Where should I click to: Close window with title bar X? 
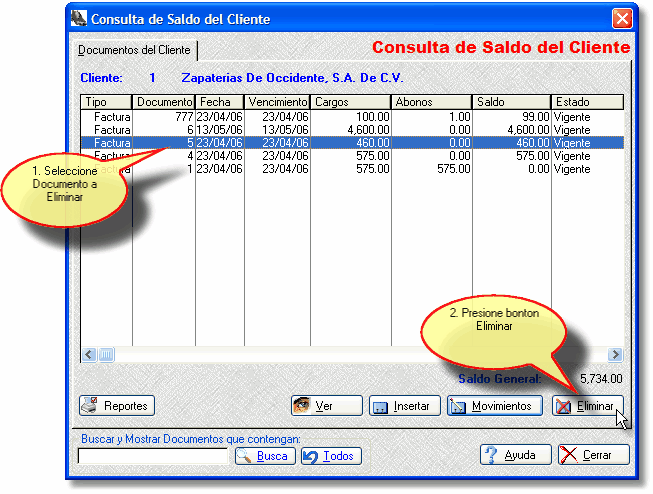coord(621,19)
